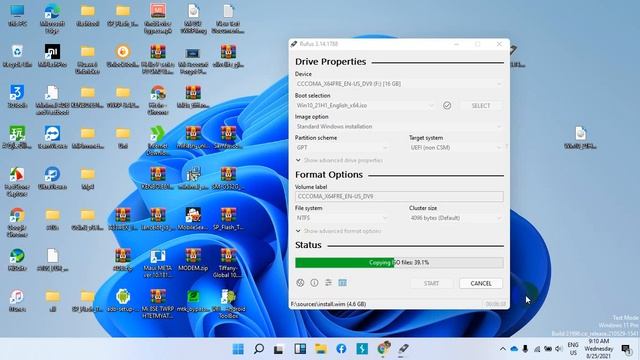The height and width of the screenshot is (360, 640).
Task: Click ENG US language indicator
Action: (573, 349)
